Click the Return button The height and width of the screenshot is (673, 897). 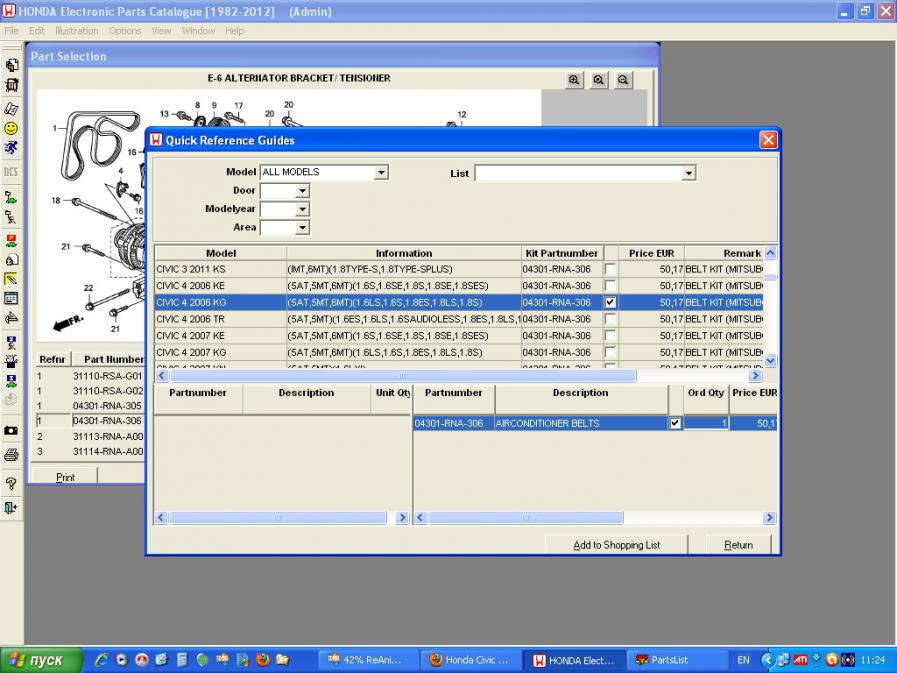(739, 545)
